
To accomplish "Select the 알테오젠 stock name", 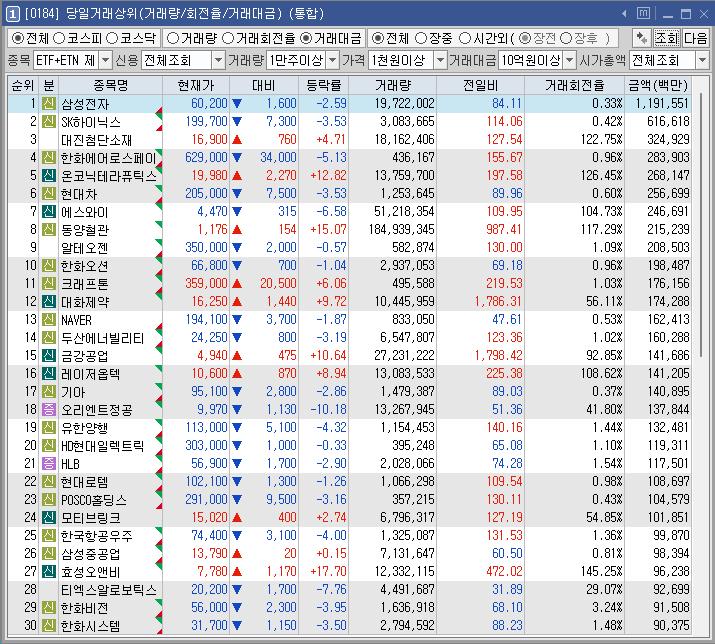I will click(x=85, y=248).
